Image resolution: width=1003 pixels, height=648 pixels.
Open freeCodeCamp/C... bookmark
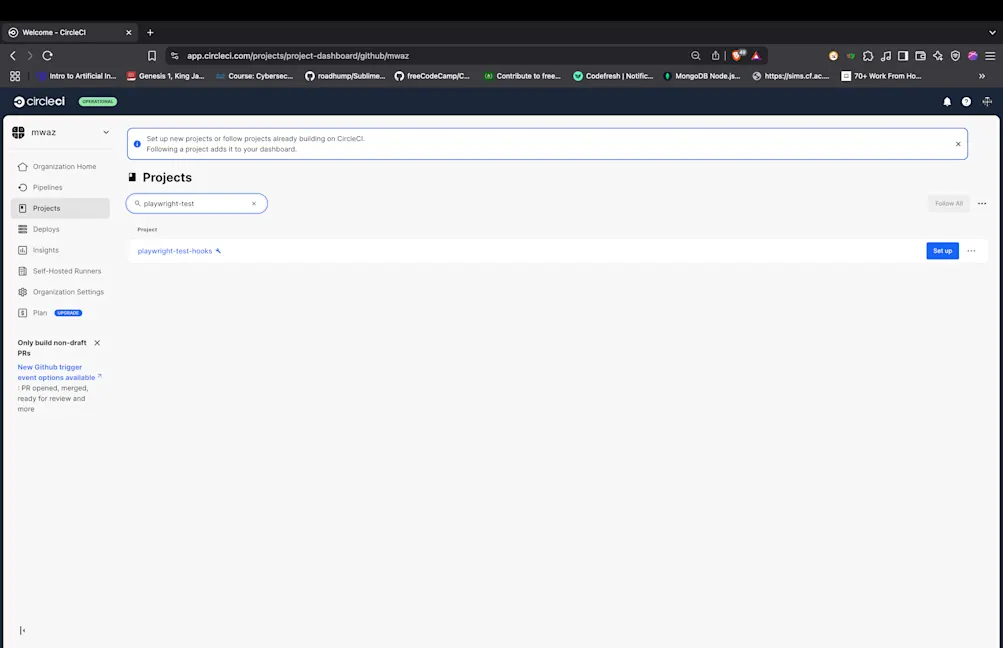coord(432,76)
